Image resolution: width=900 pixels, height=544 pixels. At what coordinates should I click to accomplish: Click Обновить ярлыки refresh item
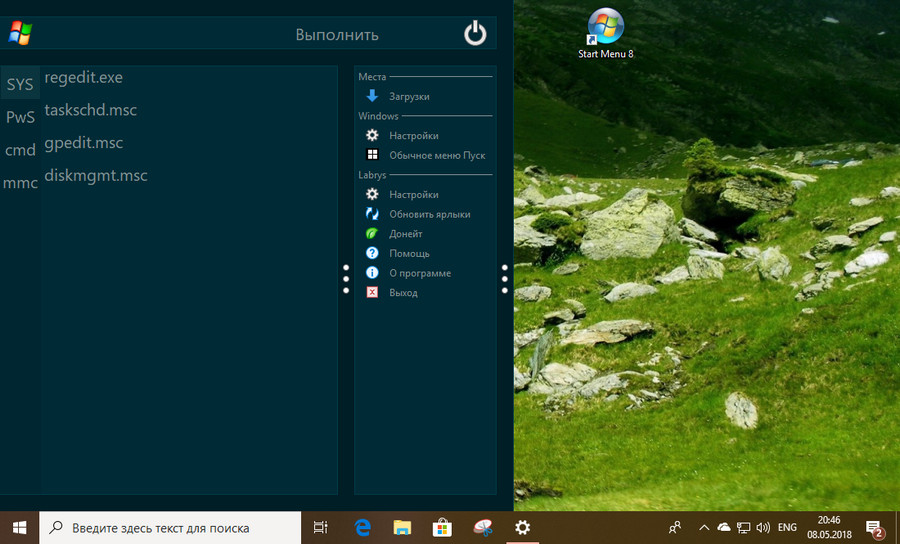(428, 214)
